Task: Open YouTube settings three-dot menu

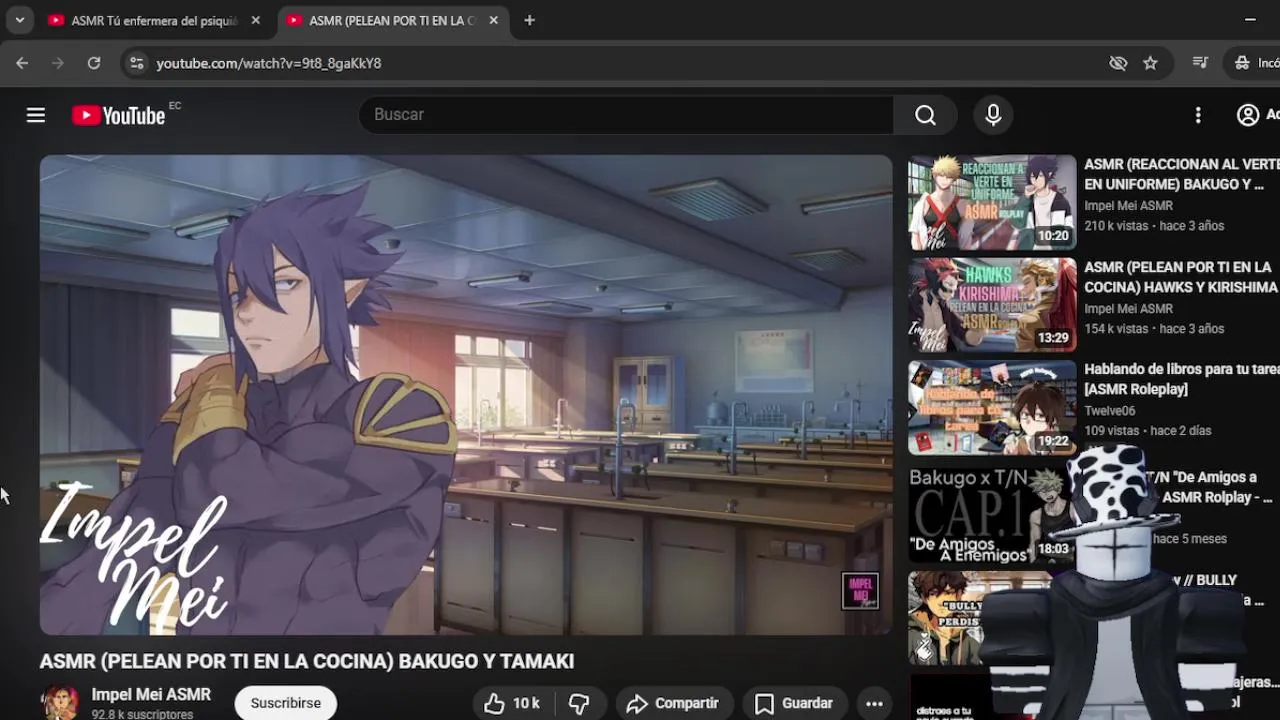Action: tap(1198, 115)
